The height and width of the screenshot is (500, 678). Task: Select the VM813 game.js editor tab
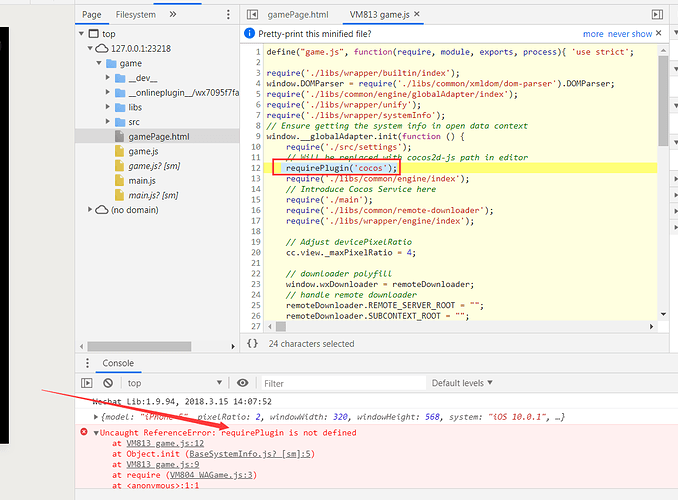379,15
